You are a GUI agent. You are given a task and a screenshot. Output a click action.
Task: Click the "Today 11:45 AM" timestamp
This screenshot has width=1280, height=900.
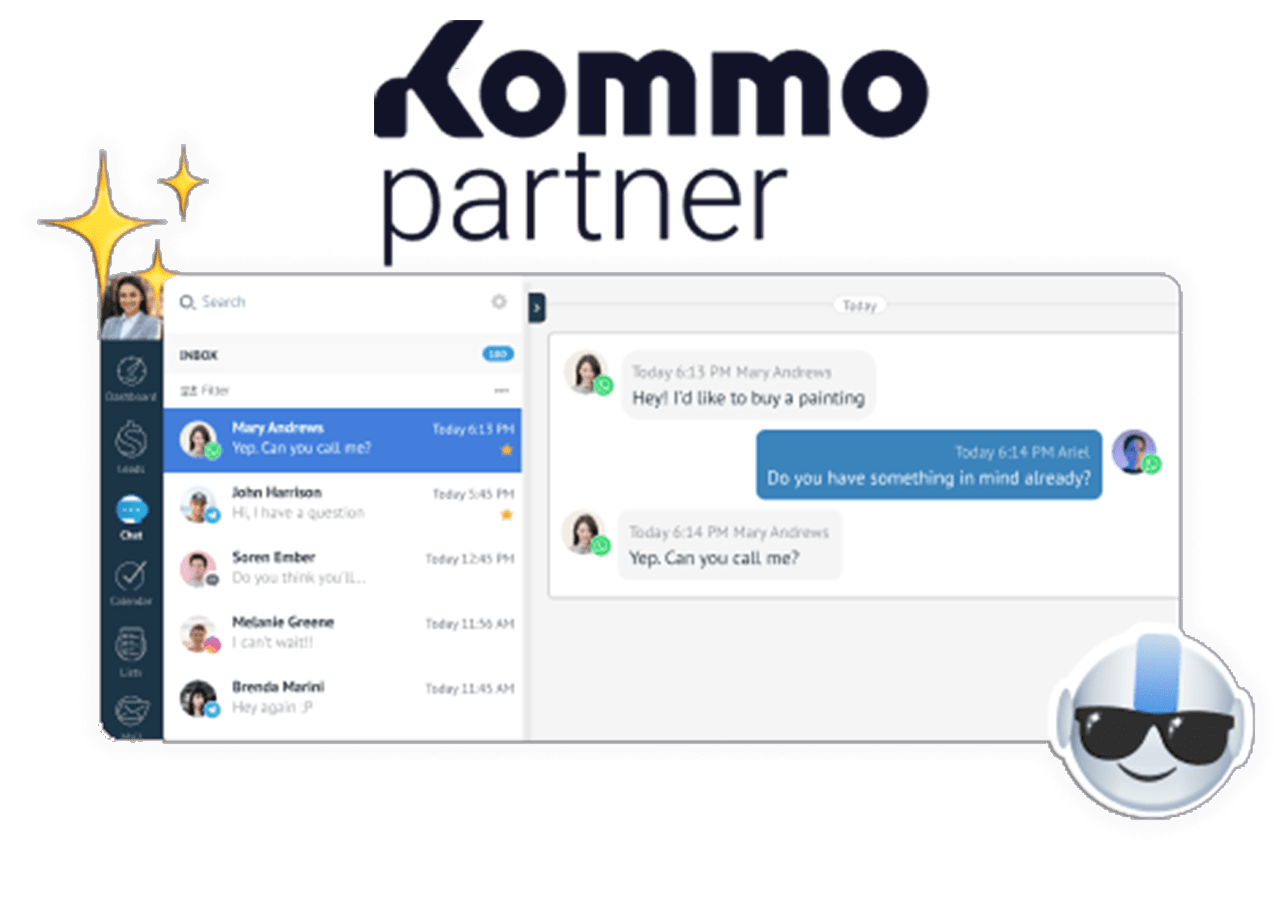[470, 689]
